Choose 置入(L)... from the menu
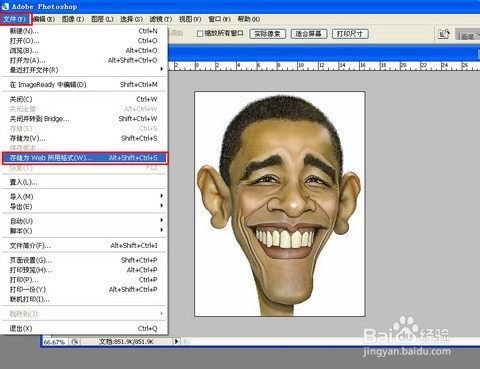The image size is (480, 369). [84, 182]
